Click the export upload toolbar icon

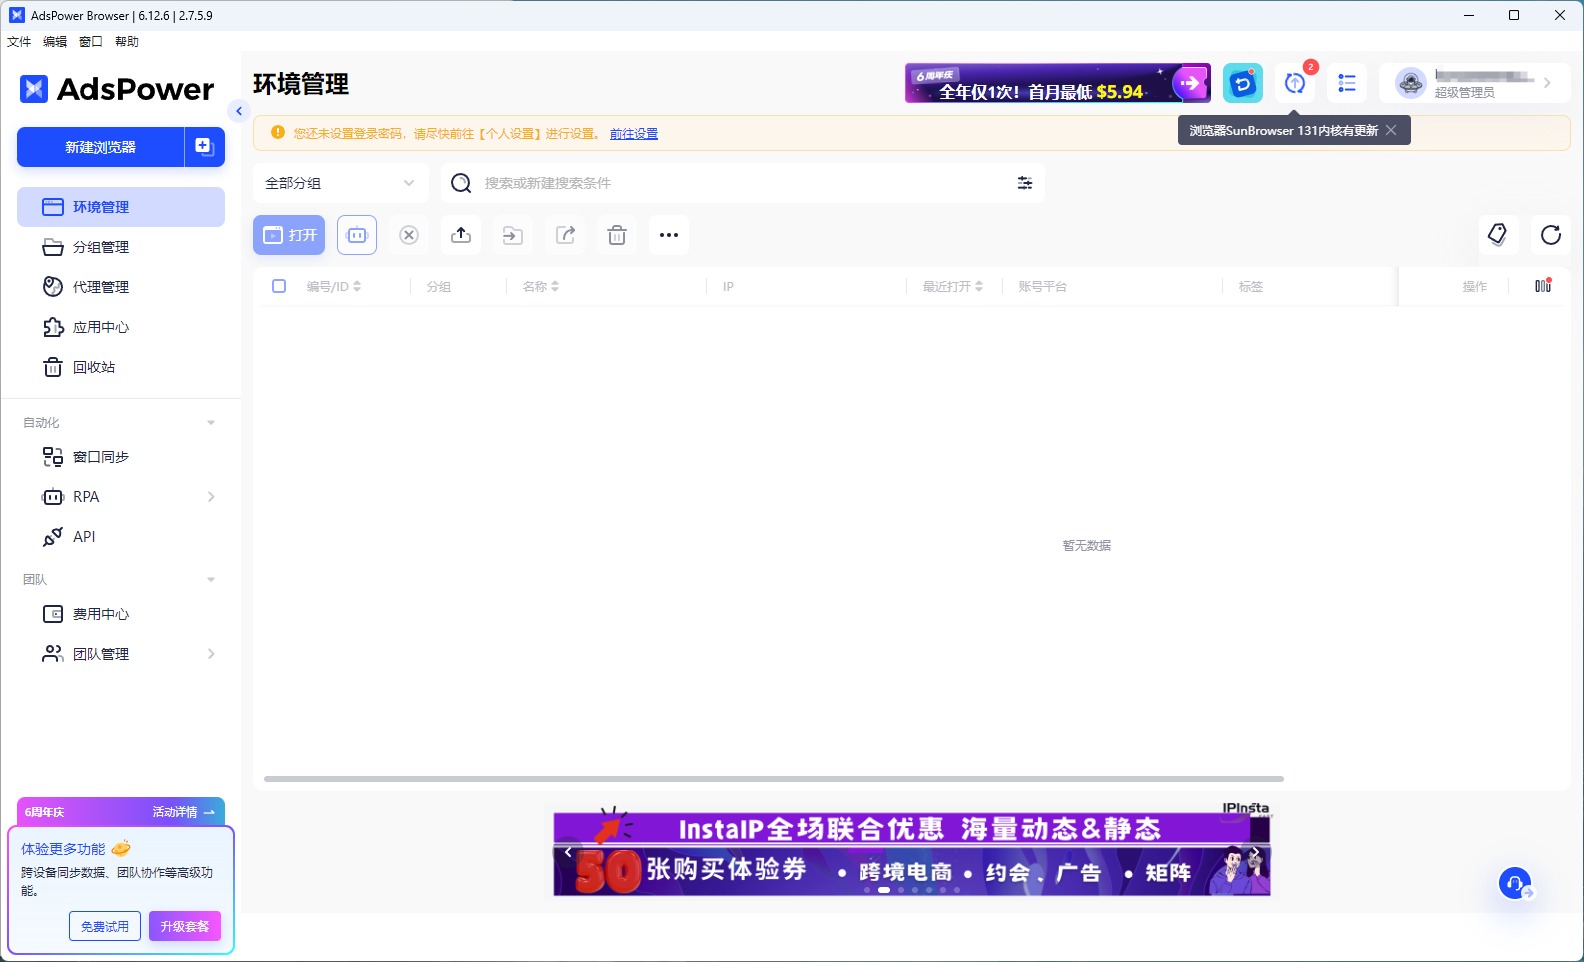click(461, 235)
